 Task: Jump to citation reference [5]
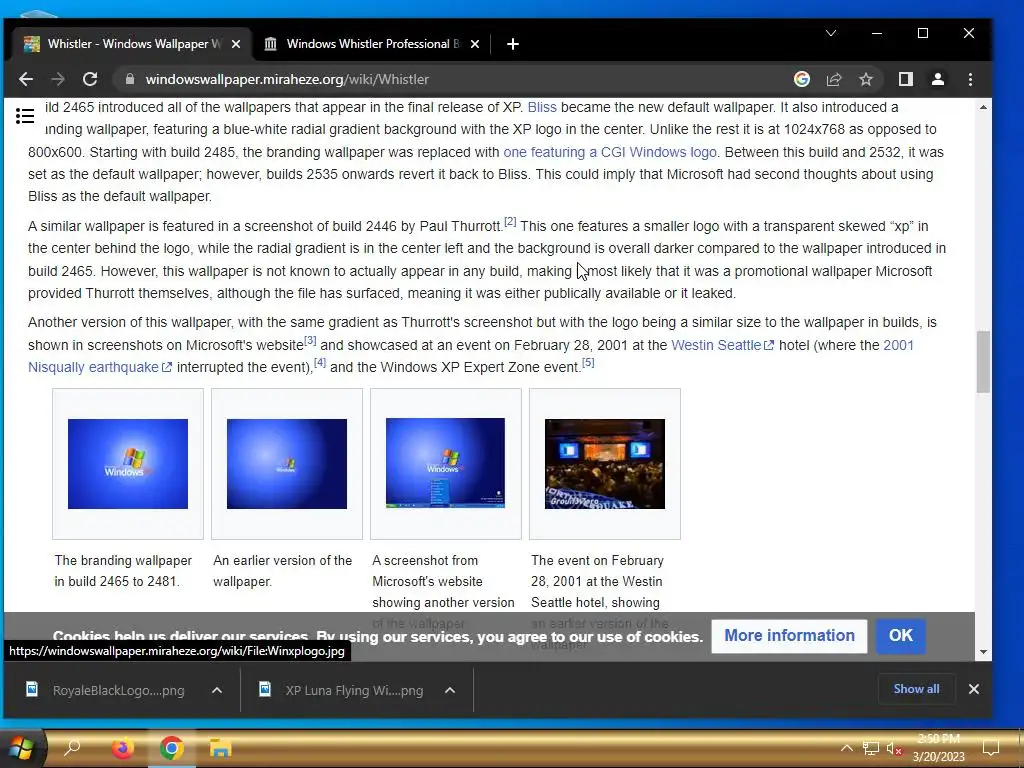point(588,362)
